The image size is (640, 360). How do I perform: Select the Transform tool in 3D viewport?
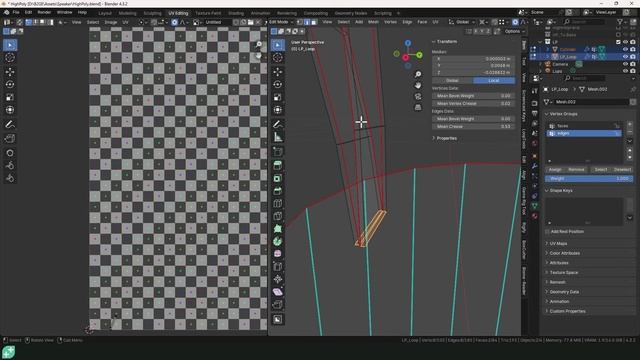click(x=278, y=110)
